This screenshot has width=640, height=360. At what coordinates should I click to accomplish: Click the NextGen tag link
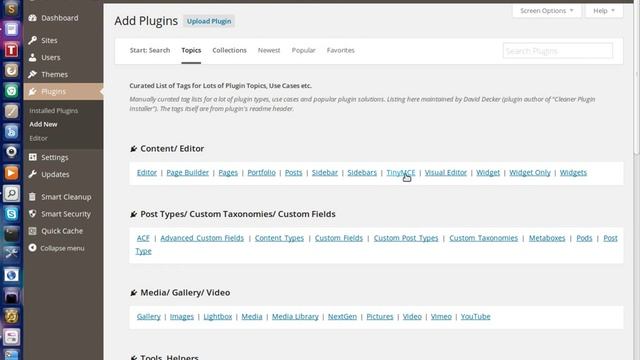point(342,316)
